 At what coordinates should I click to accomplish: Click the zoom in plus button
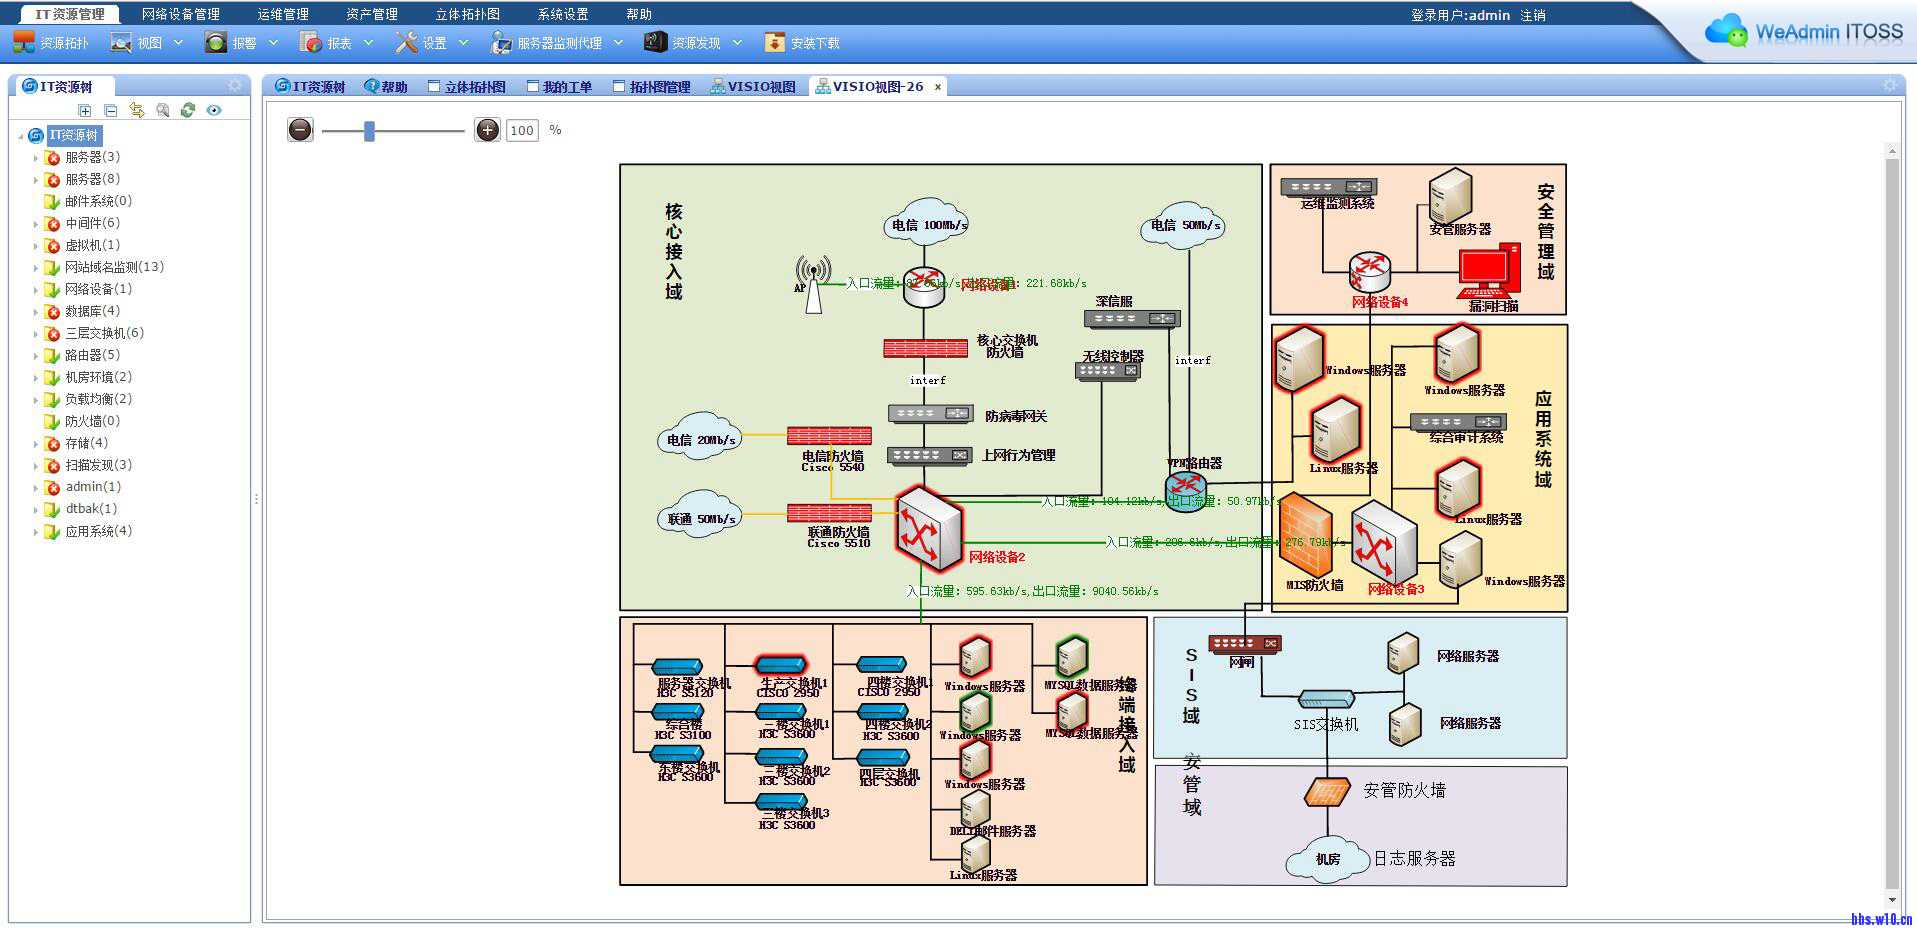coord(487,130)
